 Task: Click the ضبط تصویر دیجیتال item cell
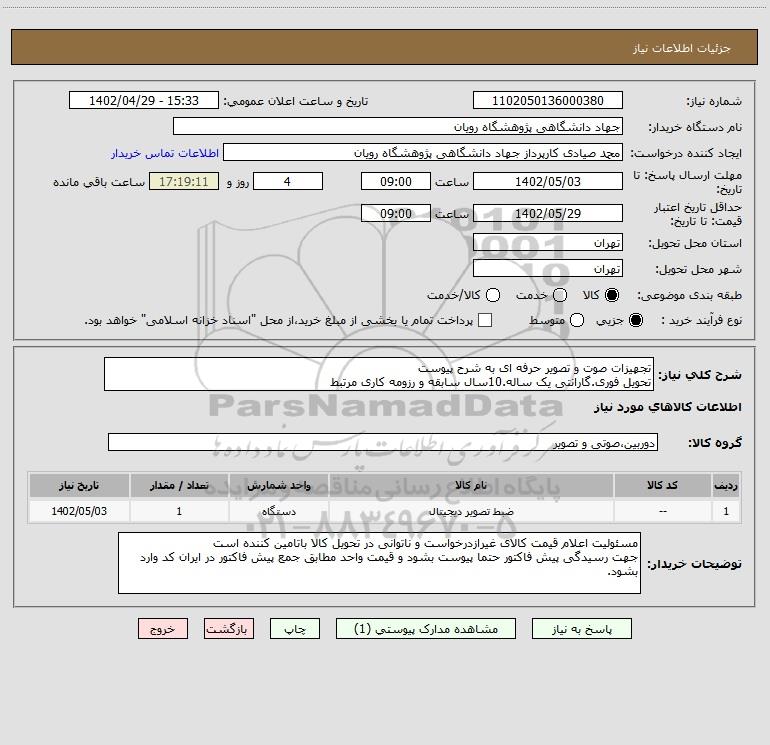tap(471, 511)
